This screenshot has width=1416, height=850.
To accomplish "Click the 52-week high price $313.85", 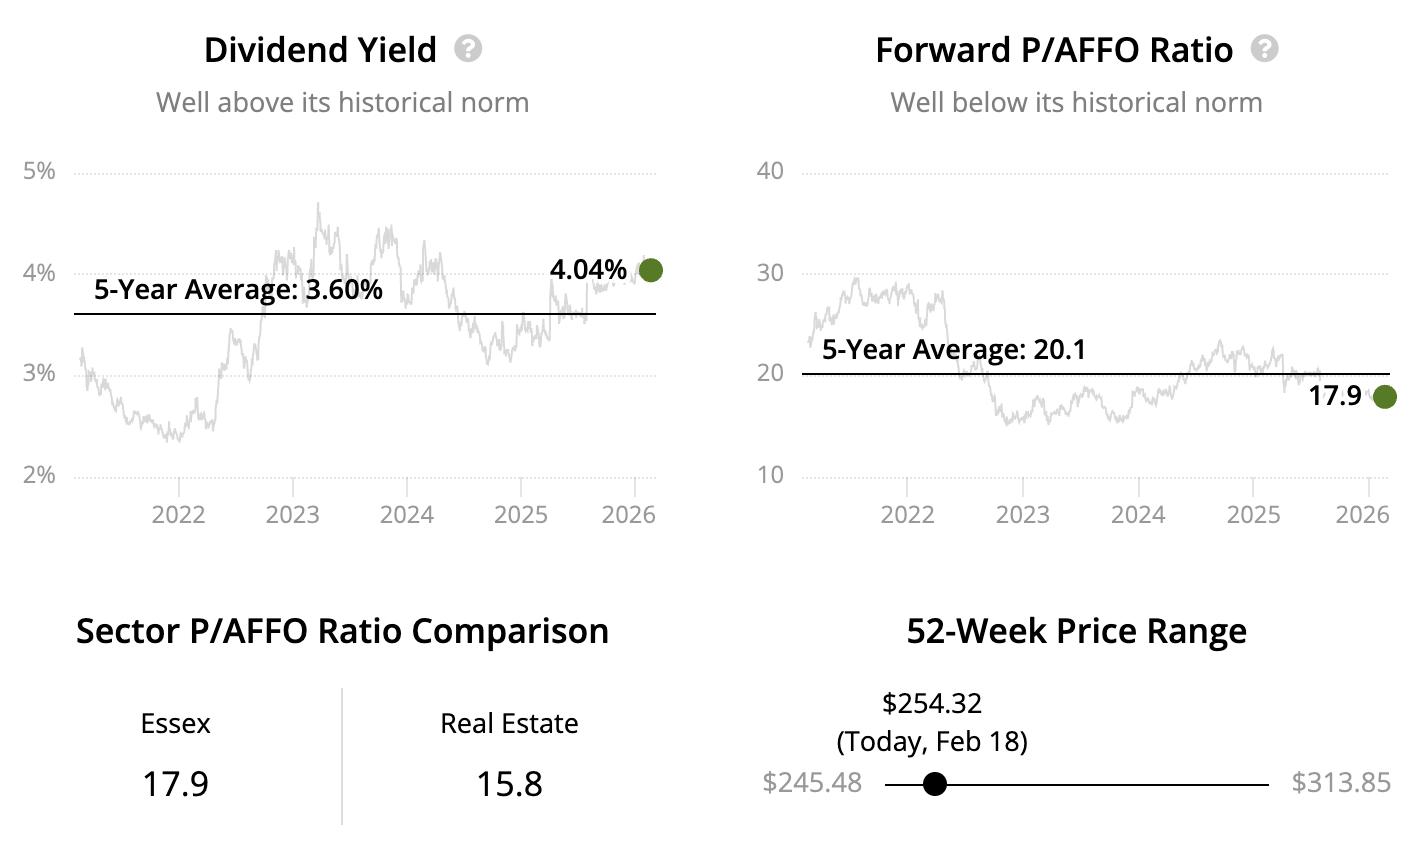I will (x=1340, y=782).
